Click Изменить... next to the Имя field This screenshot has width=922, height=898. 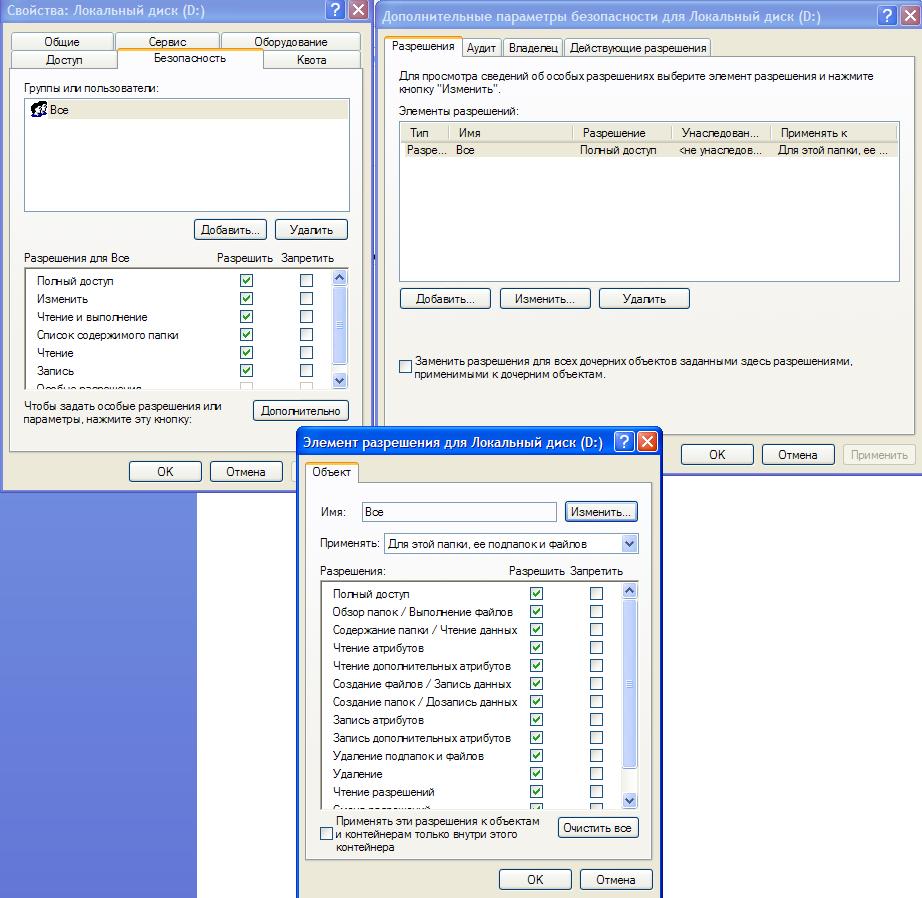601,512
